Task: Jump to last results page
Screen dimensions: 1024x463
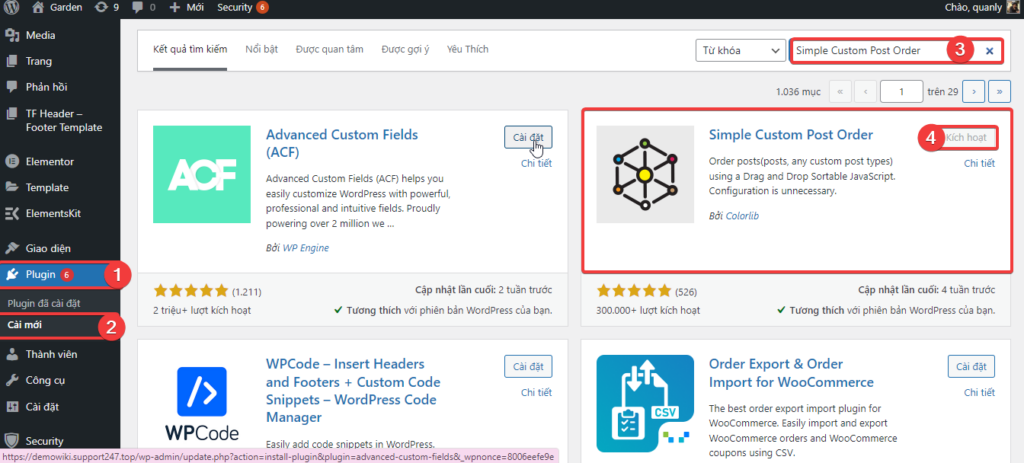Action: click(999, 92)
